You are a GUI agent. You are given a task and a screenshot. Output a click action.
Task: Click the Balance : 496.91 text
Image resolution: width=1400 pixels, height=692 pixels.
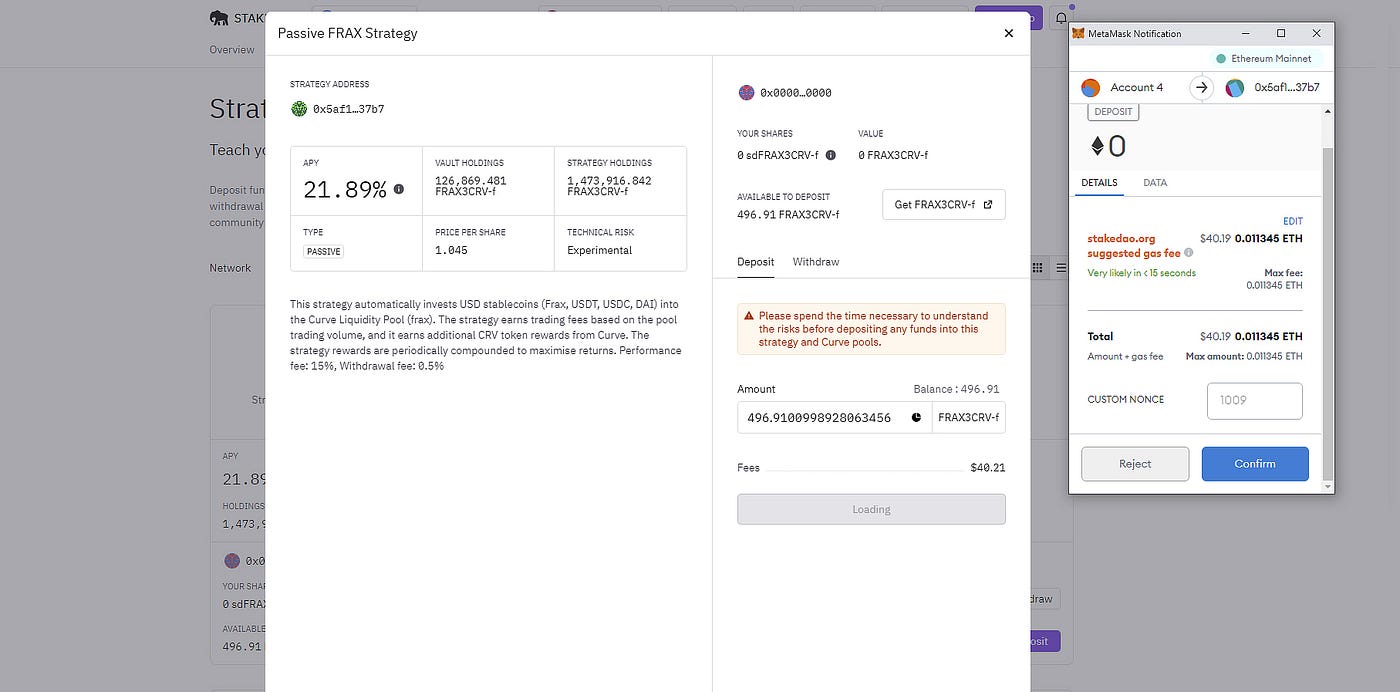click(x=956, y=389)
